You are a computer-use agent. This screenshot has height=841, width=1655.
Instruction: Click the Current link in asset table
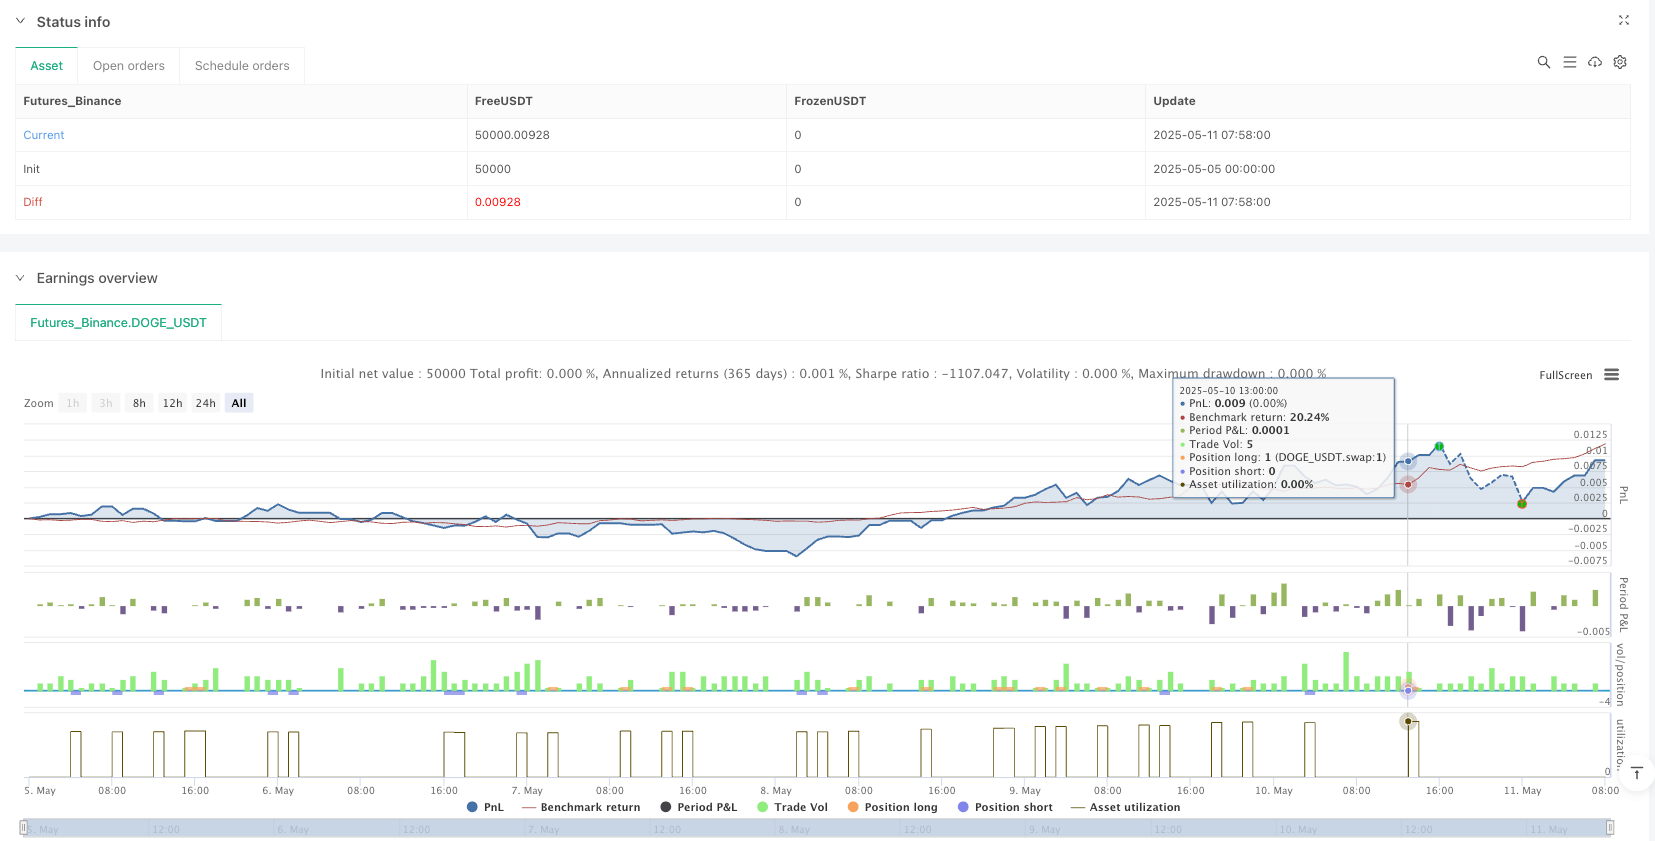(x=44, y=135)
